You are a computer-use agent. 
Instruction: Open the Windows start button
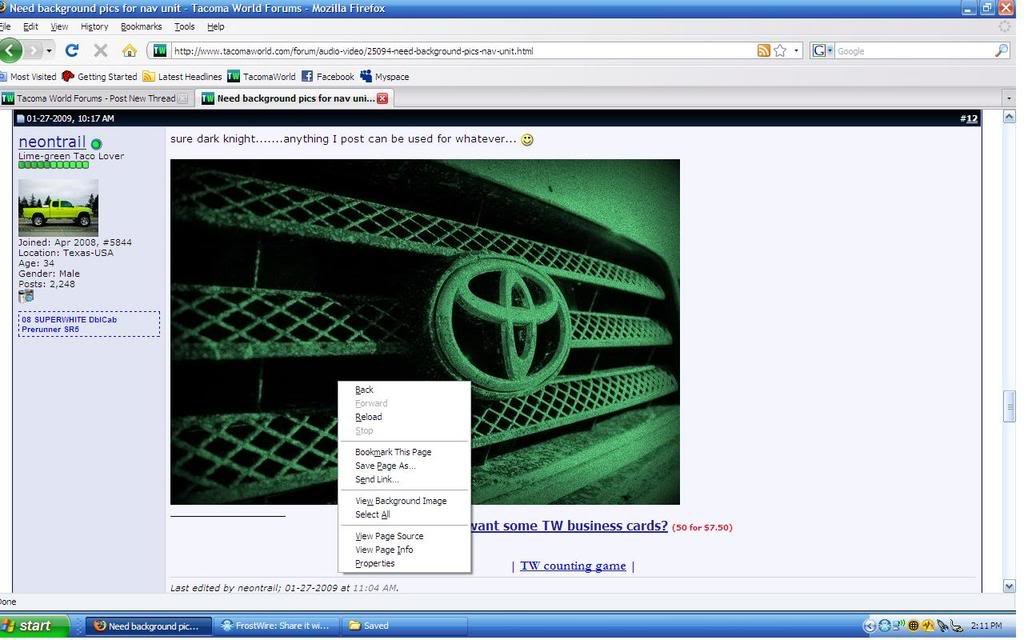click(34, 626)
